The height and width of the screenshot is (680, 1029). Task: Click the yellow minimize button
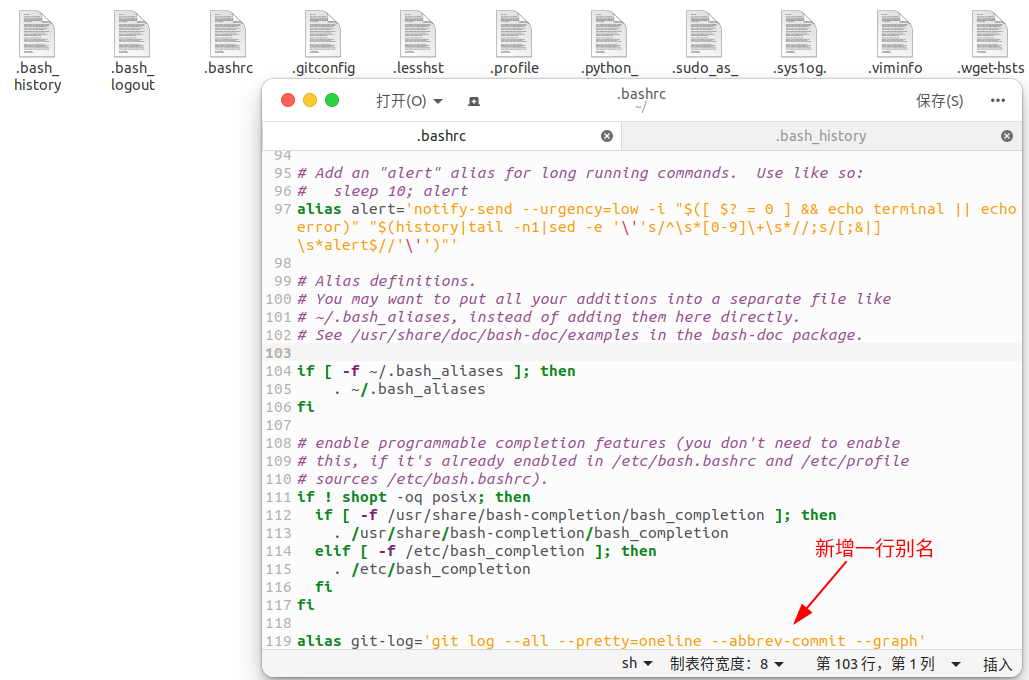coord(310,100)
